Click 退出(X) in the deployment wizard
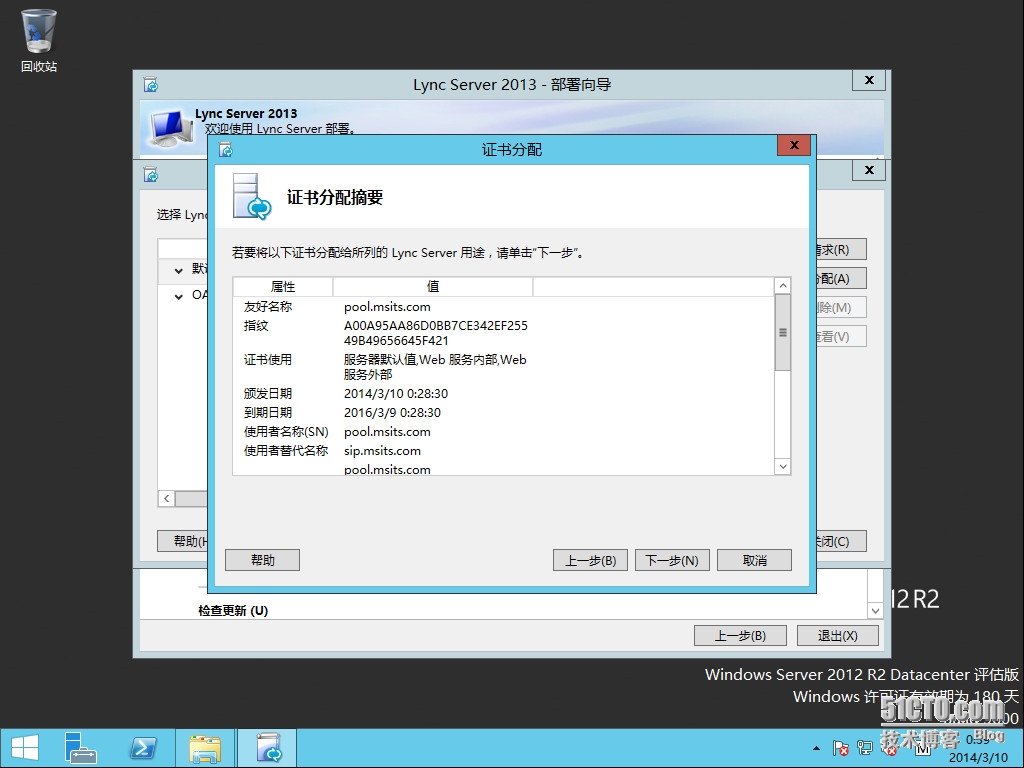The image size is (1024, 768). 838,635
